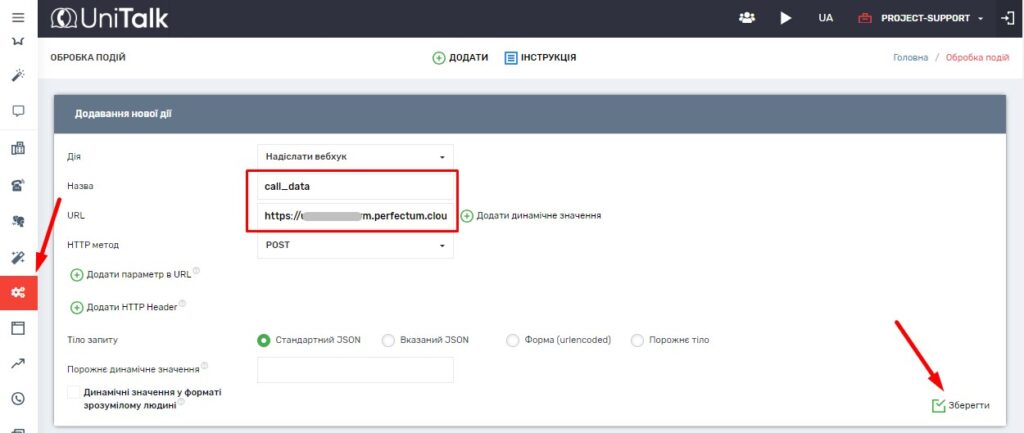1024x433 pixels.
Task: Expand the HTTP метод POST dropdown
Action: coord(354,245)
